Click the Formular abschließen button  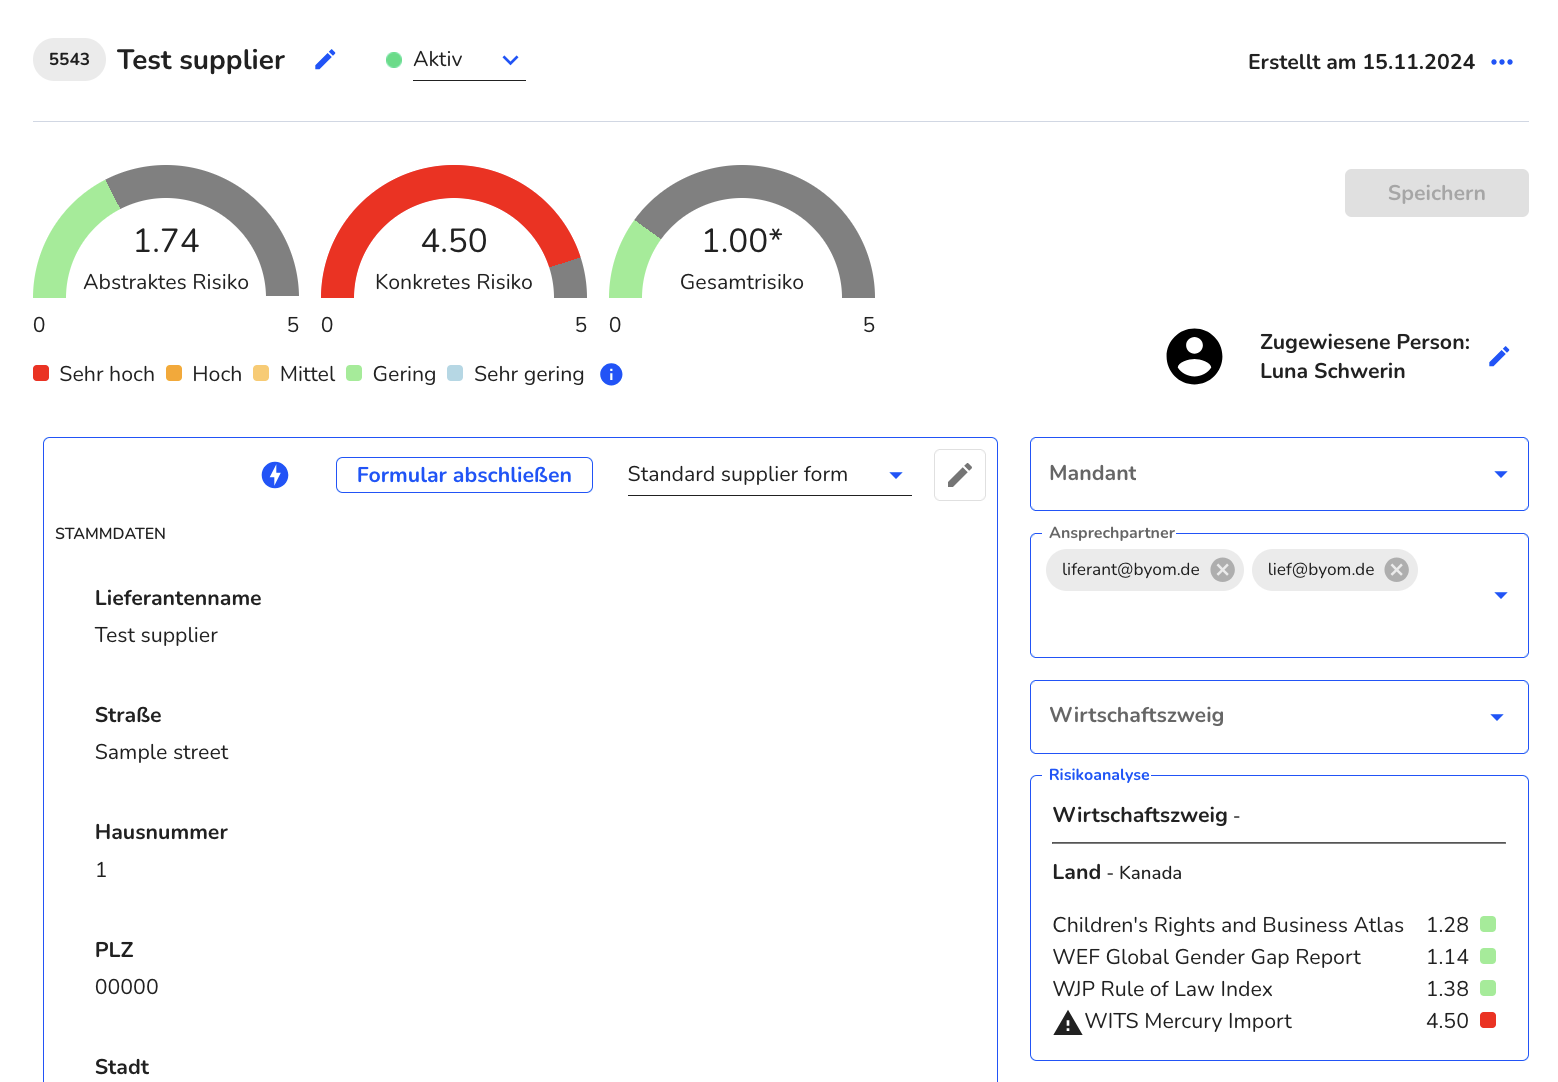(x=464, y=475)
